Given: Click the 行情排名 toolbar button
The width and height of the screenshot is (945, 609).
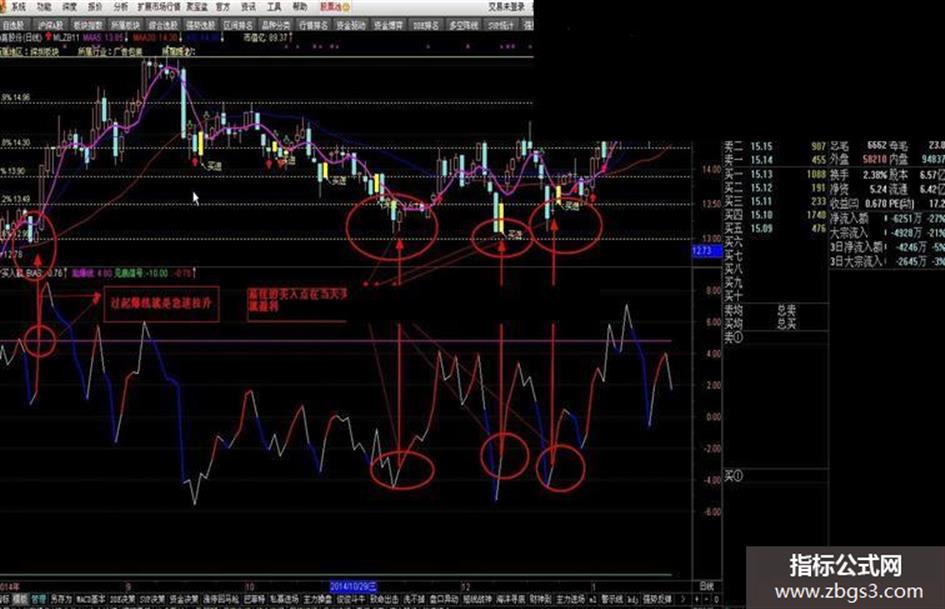Looking at the screenshot, I should coord(313,25).
